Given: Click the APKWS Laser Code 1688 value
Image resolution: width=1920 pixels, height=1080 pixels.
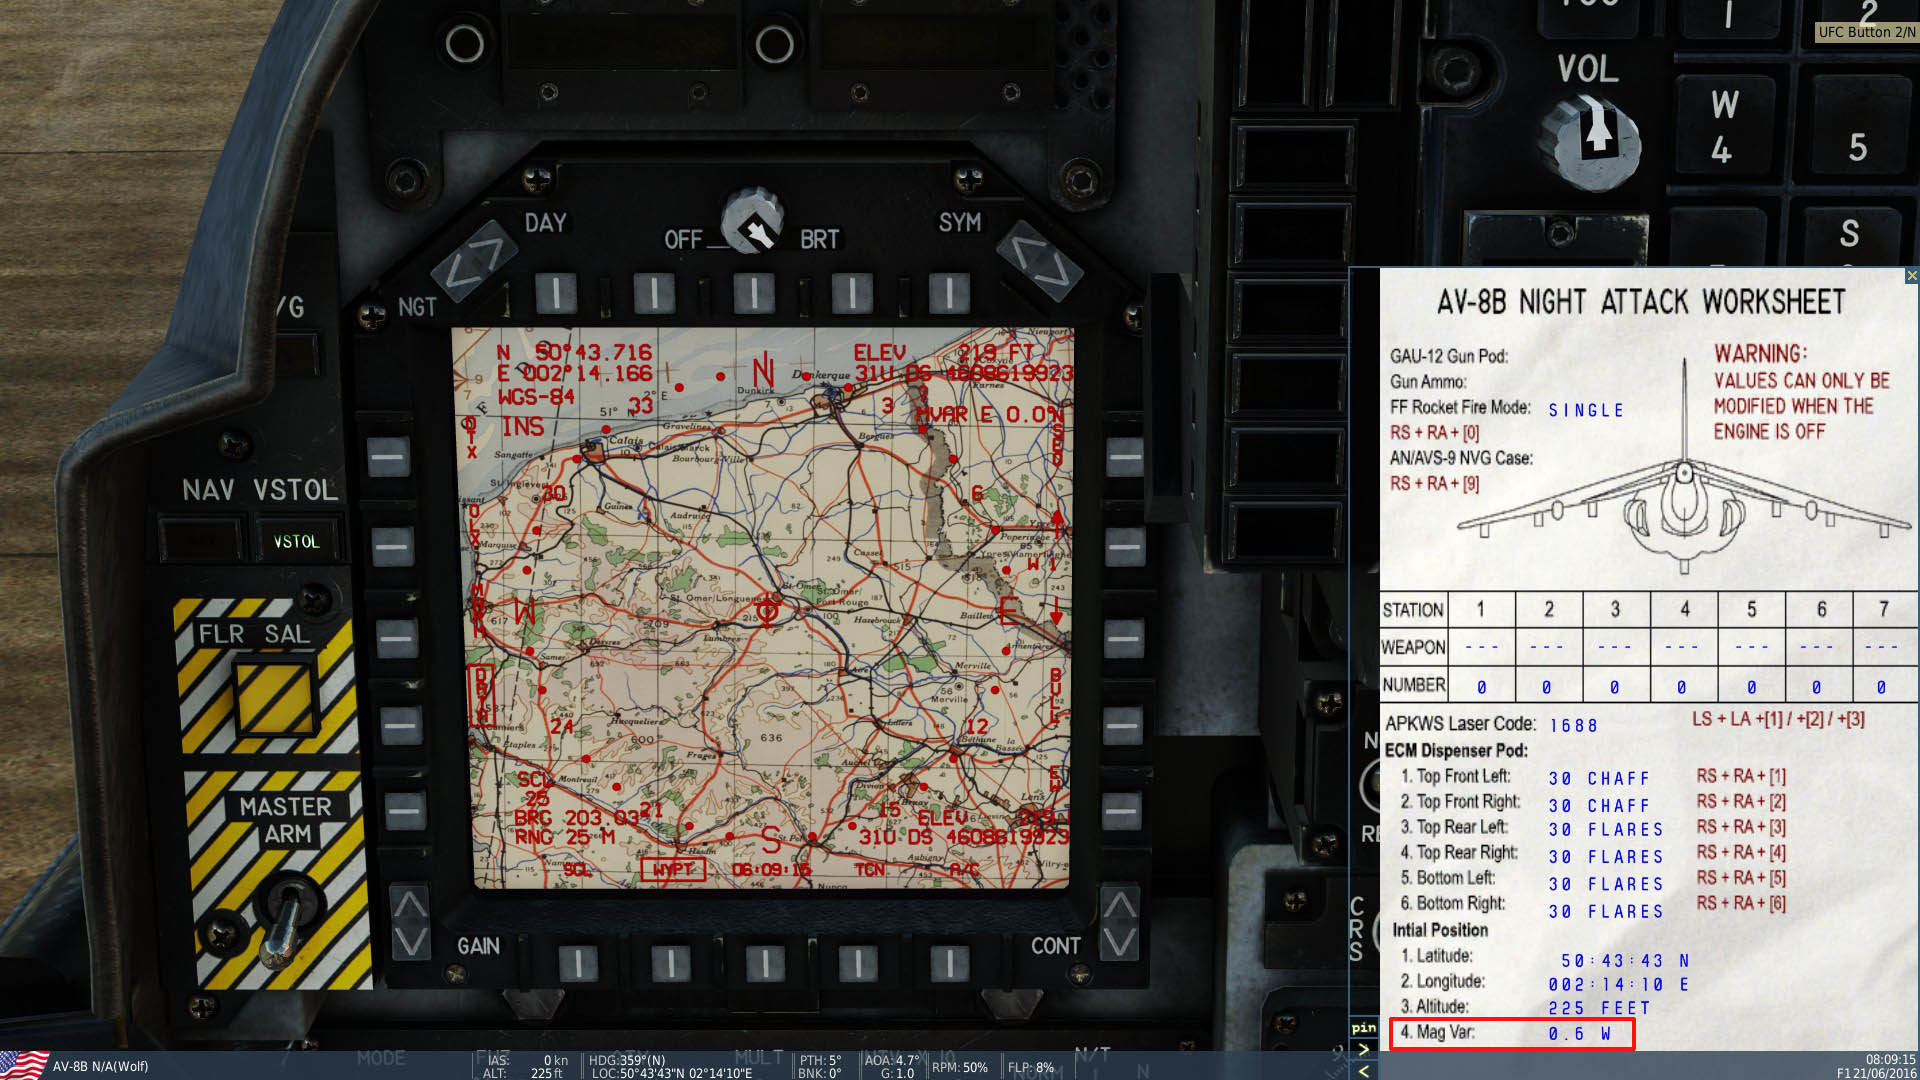Looking at the screenshot, I should pos(1573,725).
